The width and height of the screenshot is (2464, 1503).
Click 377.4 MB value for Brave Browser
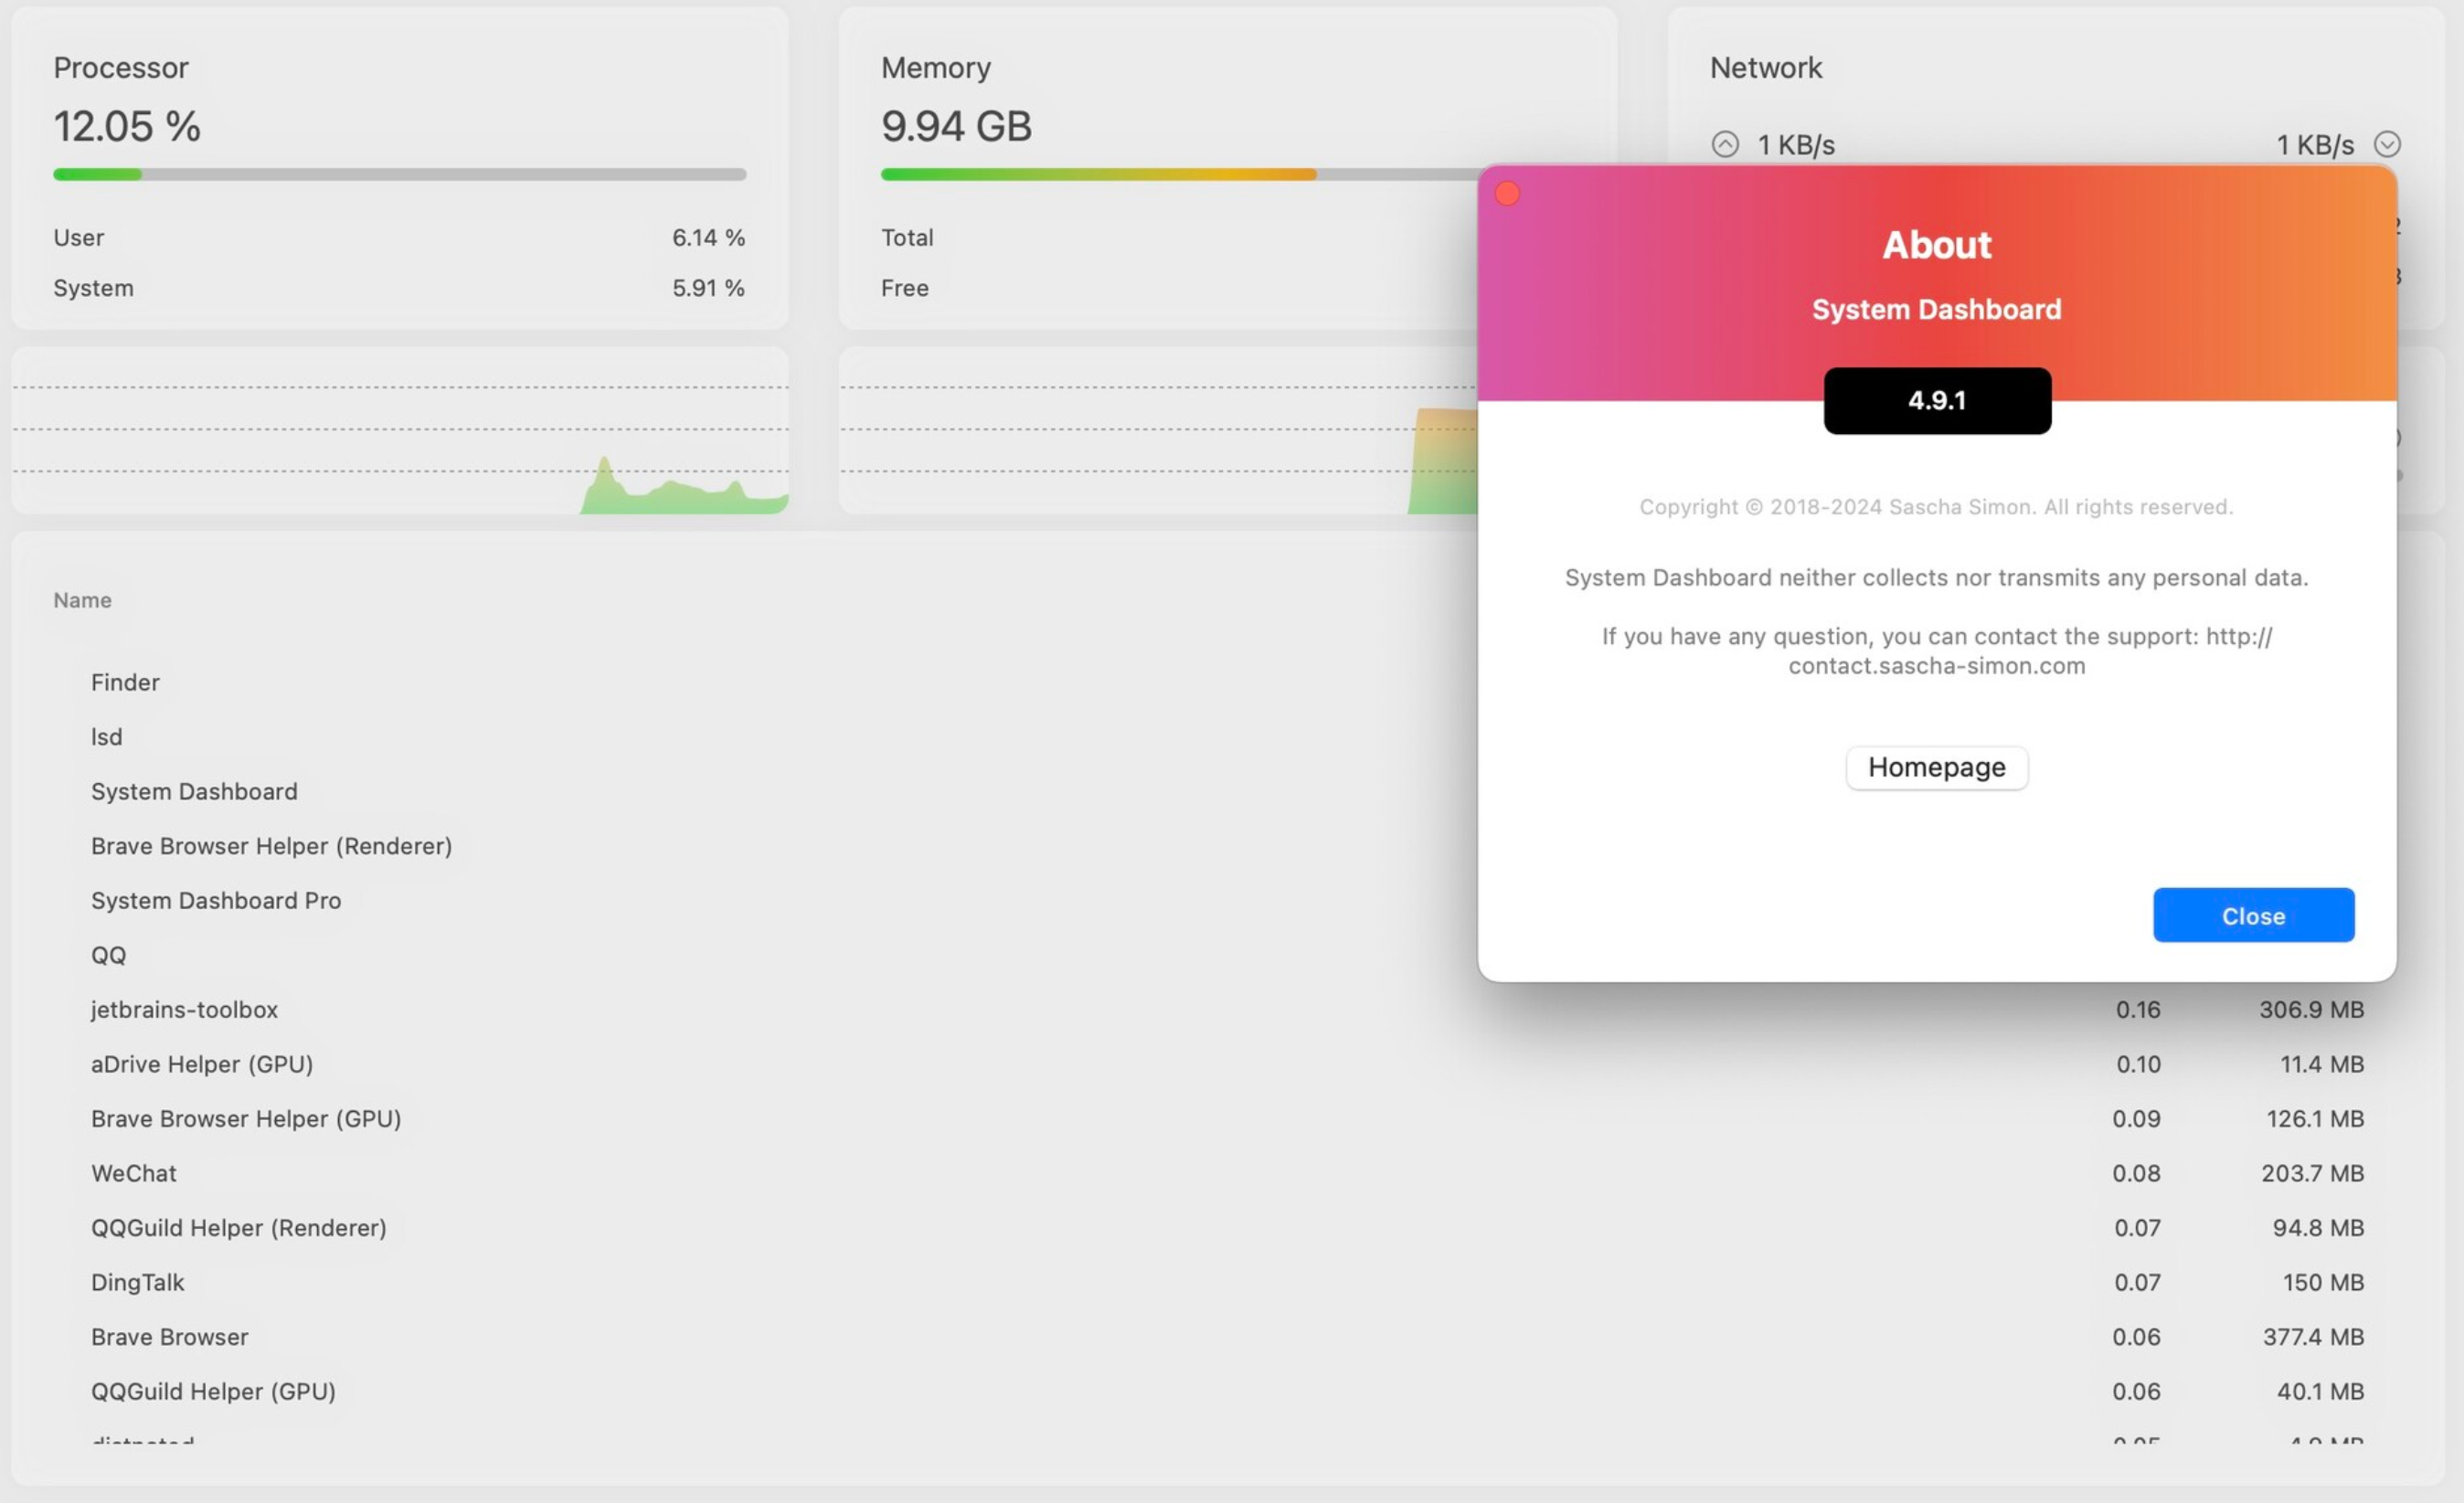[x=2313, y=1336]
